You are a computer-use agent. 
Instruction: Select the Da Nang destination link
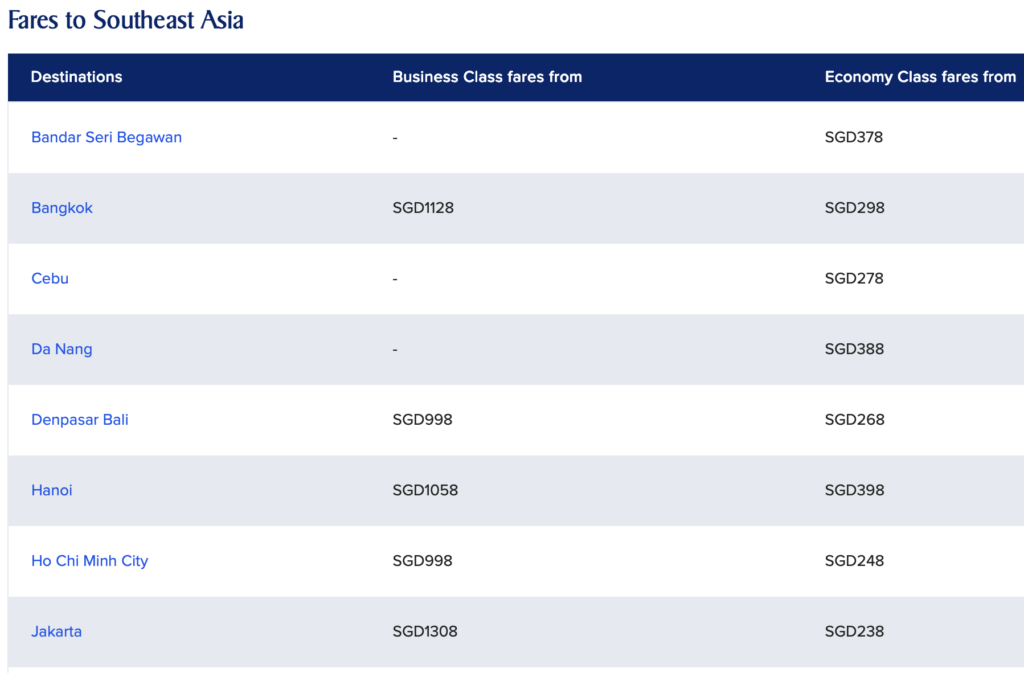tap(62, 349)
